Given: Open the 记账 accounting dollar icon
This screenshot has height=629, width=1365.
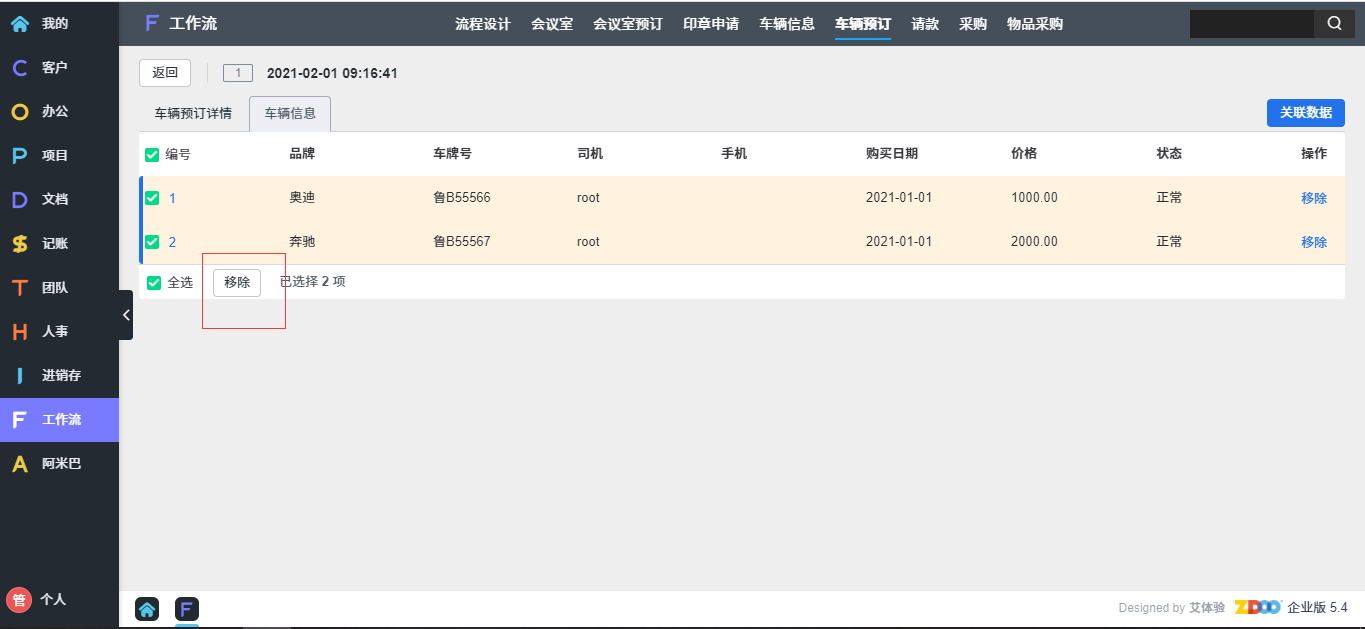Looking at the screenshot, I should pyautogui.click(x=19, y=244).
